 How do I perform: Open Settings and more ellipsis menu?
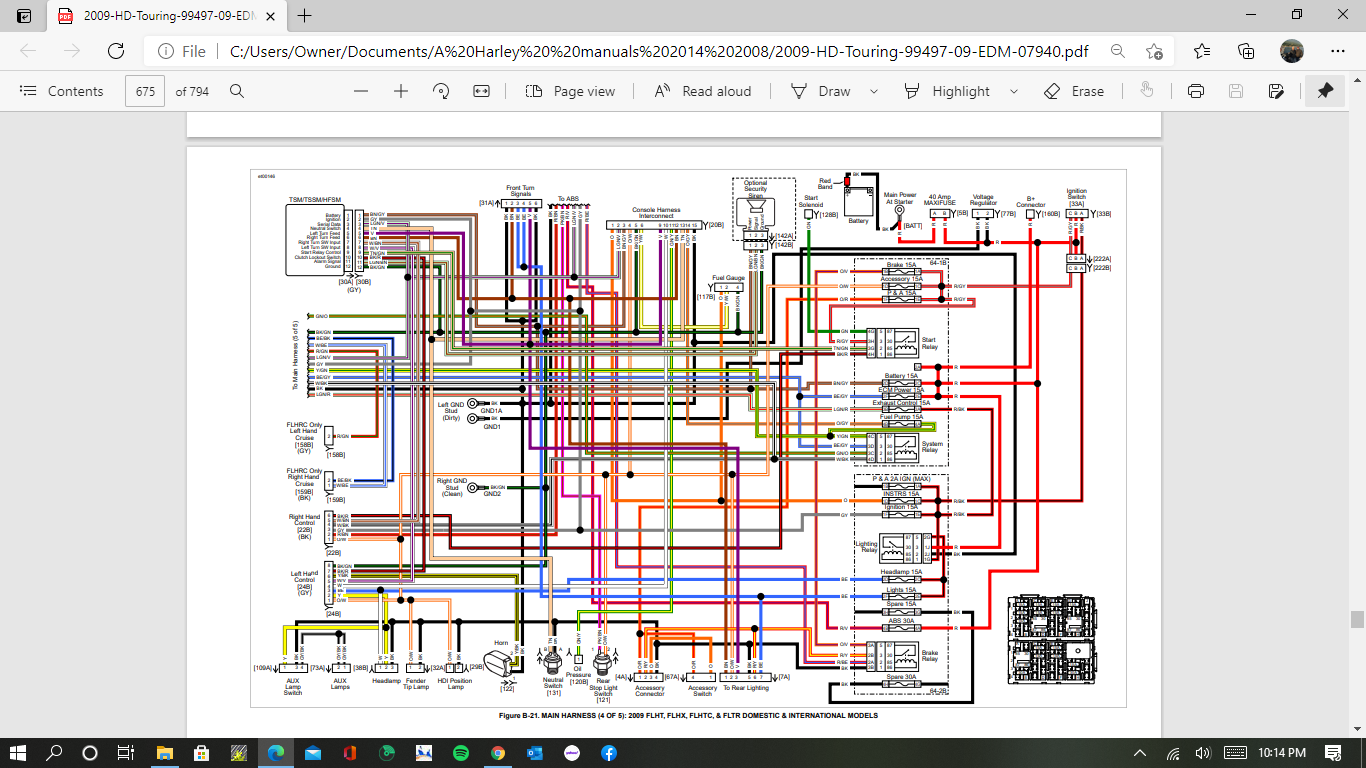tap(1338, 51)
